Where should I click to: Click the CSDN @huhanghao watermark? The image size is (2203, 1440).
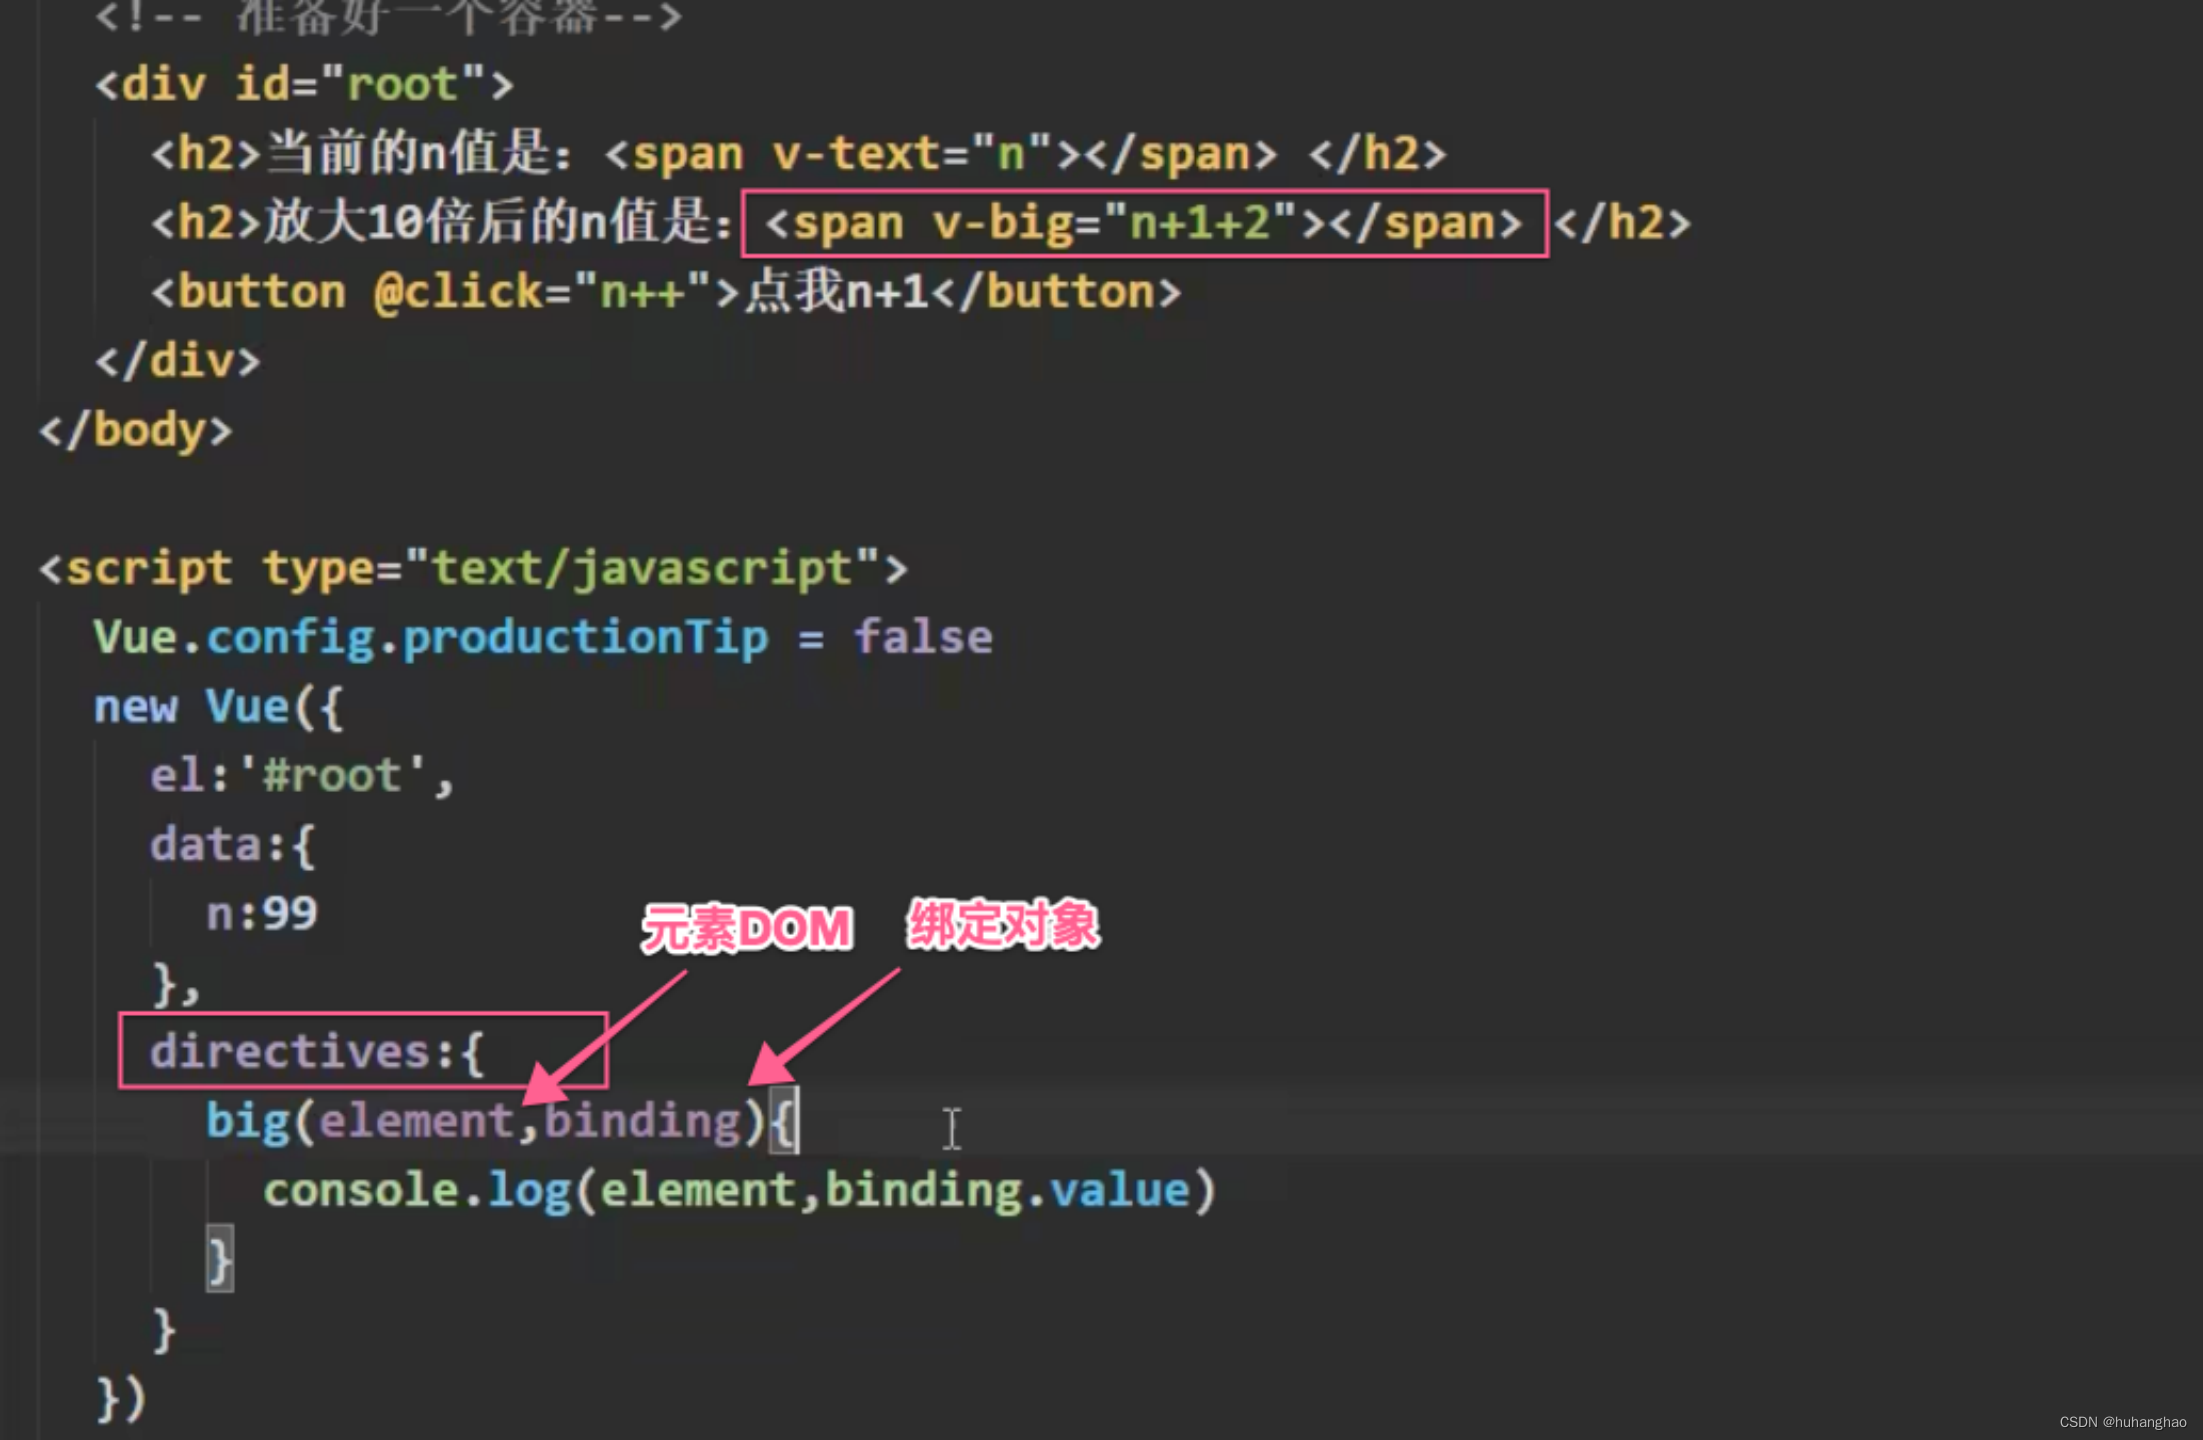click(2122, 1422)
